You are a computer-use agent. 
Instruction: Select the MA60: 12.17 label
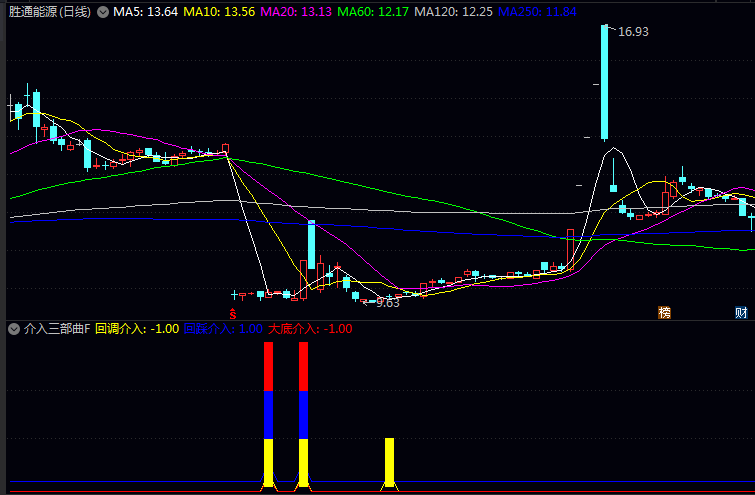point(373,12)
